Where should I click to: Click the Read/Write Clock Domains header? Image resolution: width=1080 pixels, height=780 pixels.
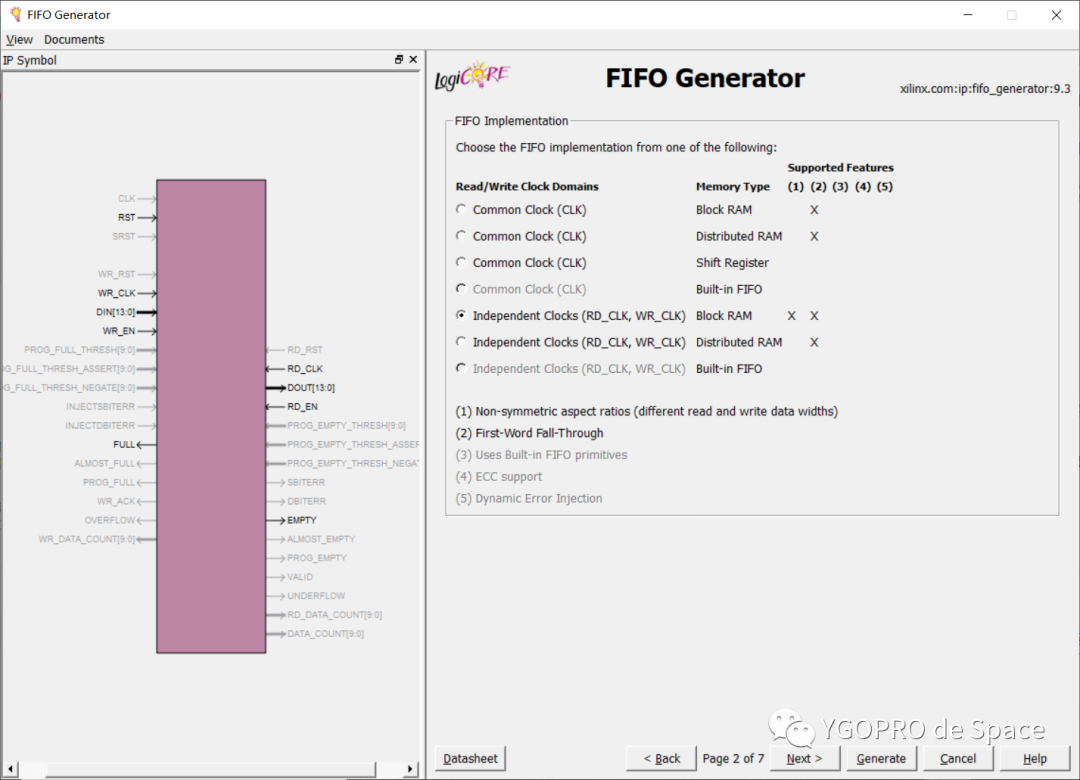pos(527,187)
